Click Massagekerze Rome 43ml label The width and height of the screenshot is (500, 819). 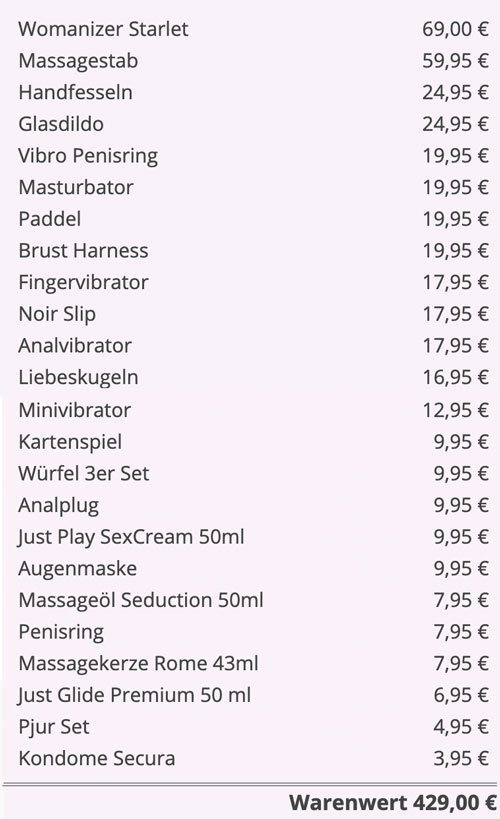(138, 663)
